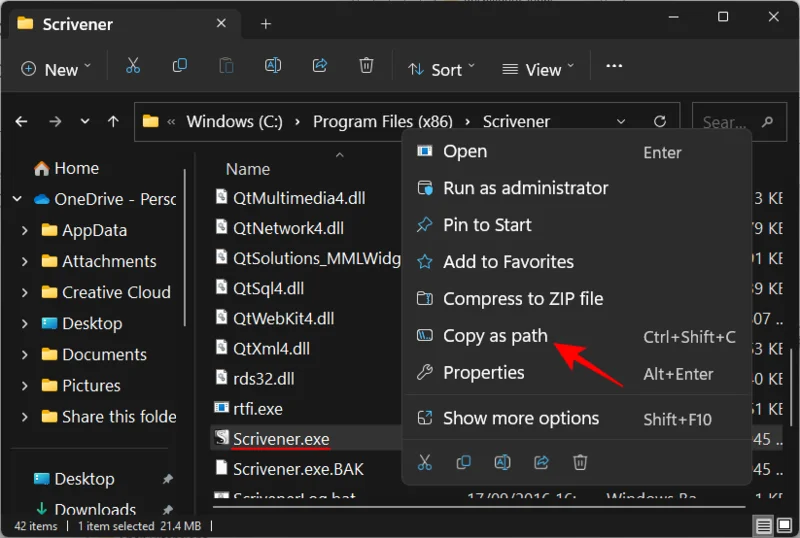Click the Copy icon in the toolbar
Image resolution: width=800 pixels, height=538 pixels.
coord(180,66)
